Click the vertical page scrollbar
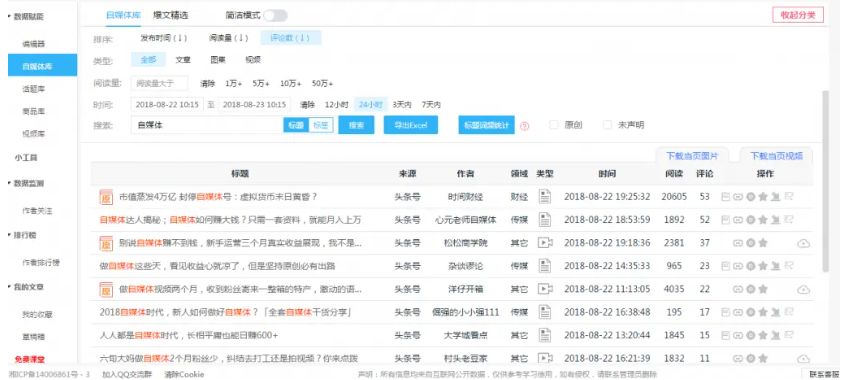This screenshot has height=380, width=842. pos(826,180)
